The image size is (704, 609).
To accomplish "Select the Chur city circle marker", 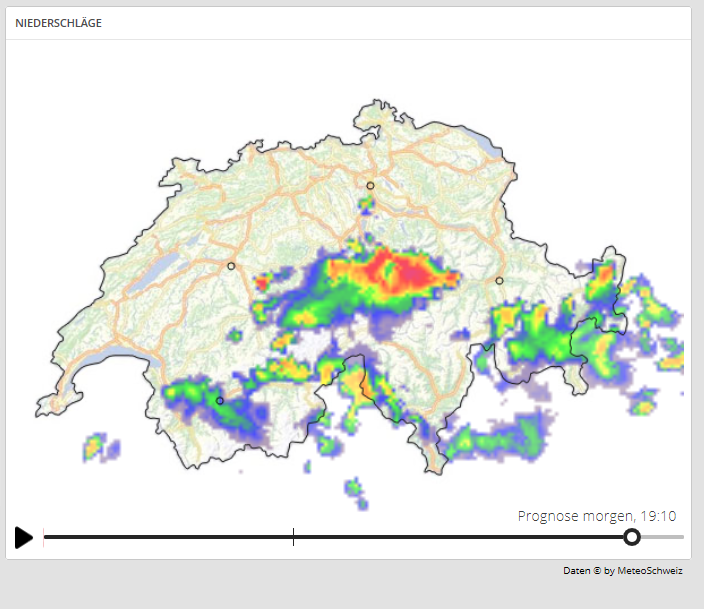I will tap(499, 280).
